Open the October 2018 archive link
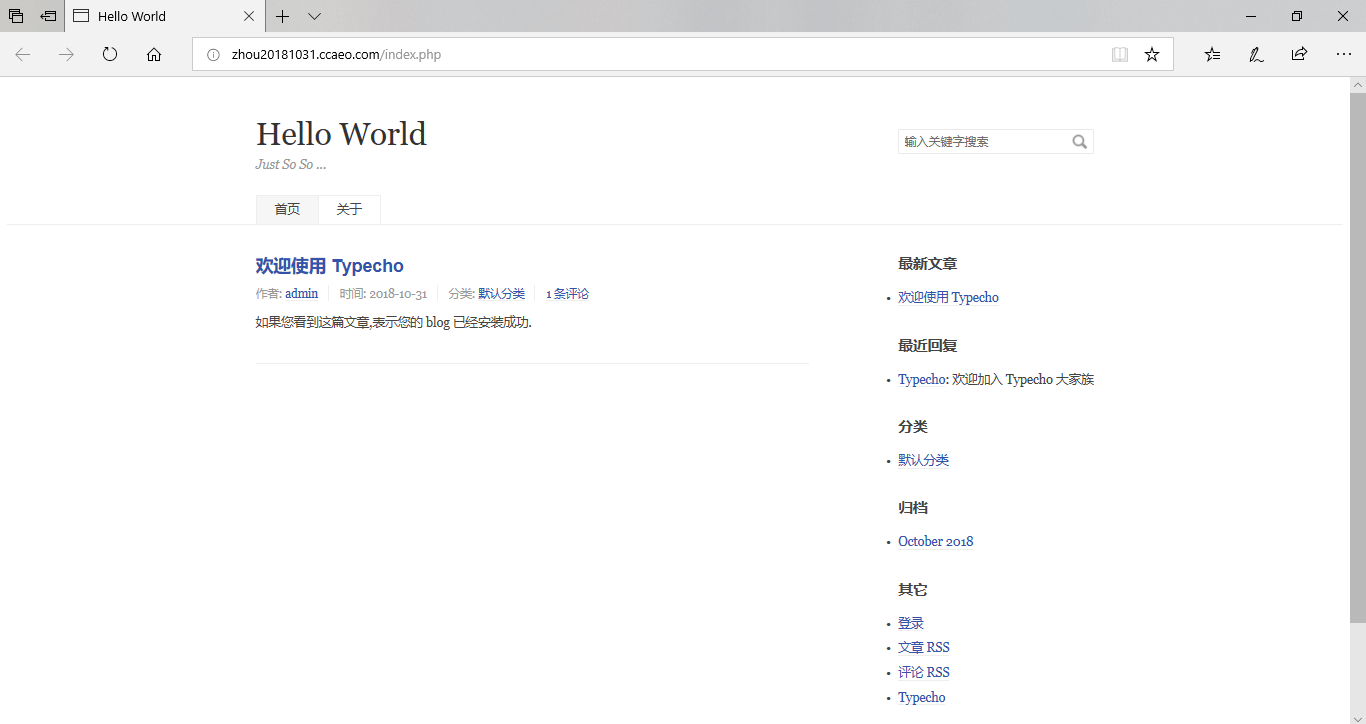1366x724 pixels. click(935, 542)
